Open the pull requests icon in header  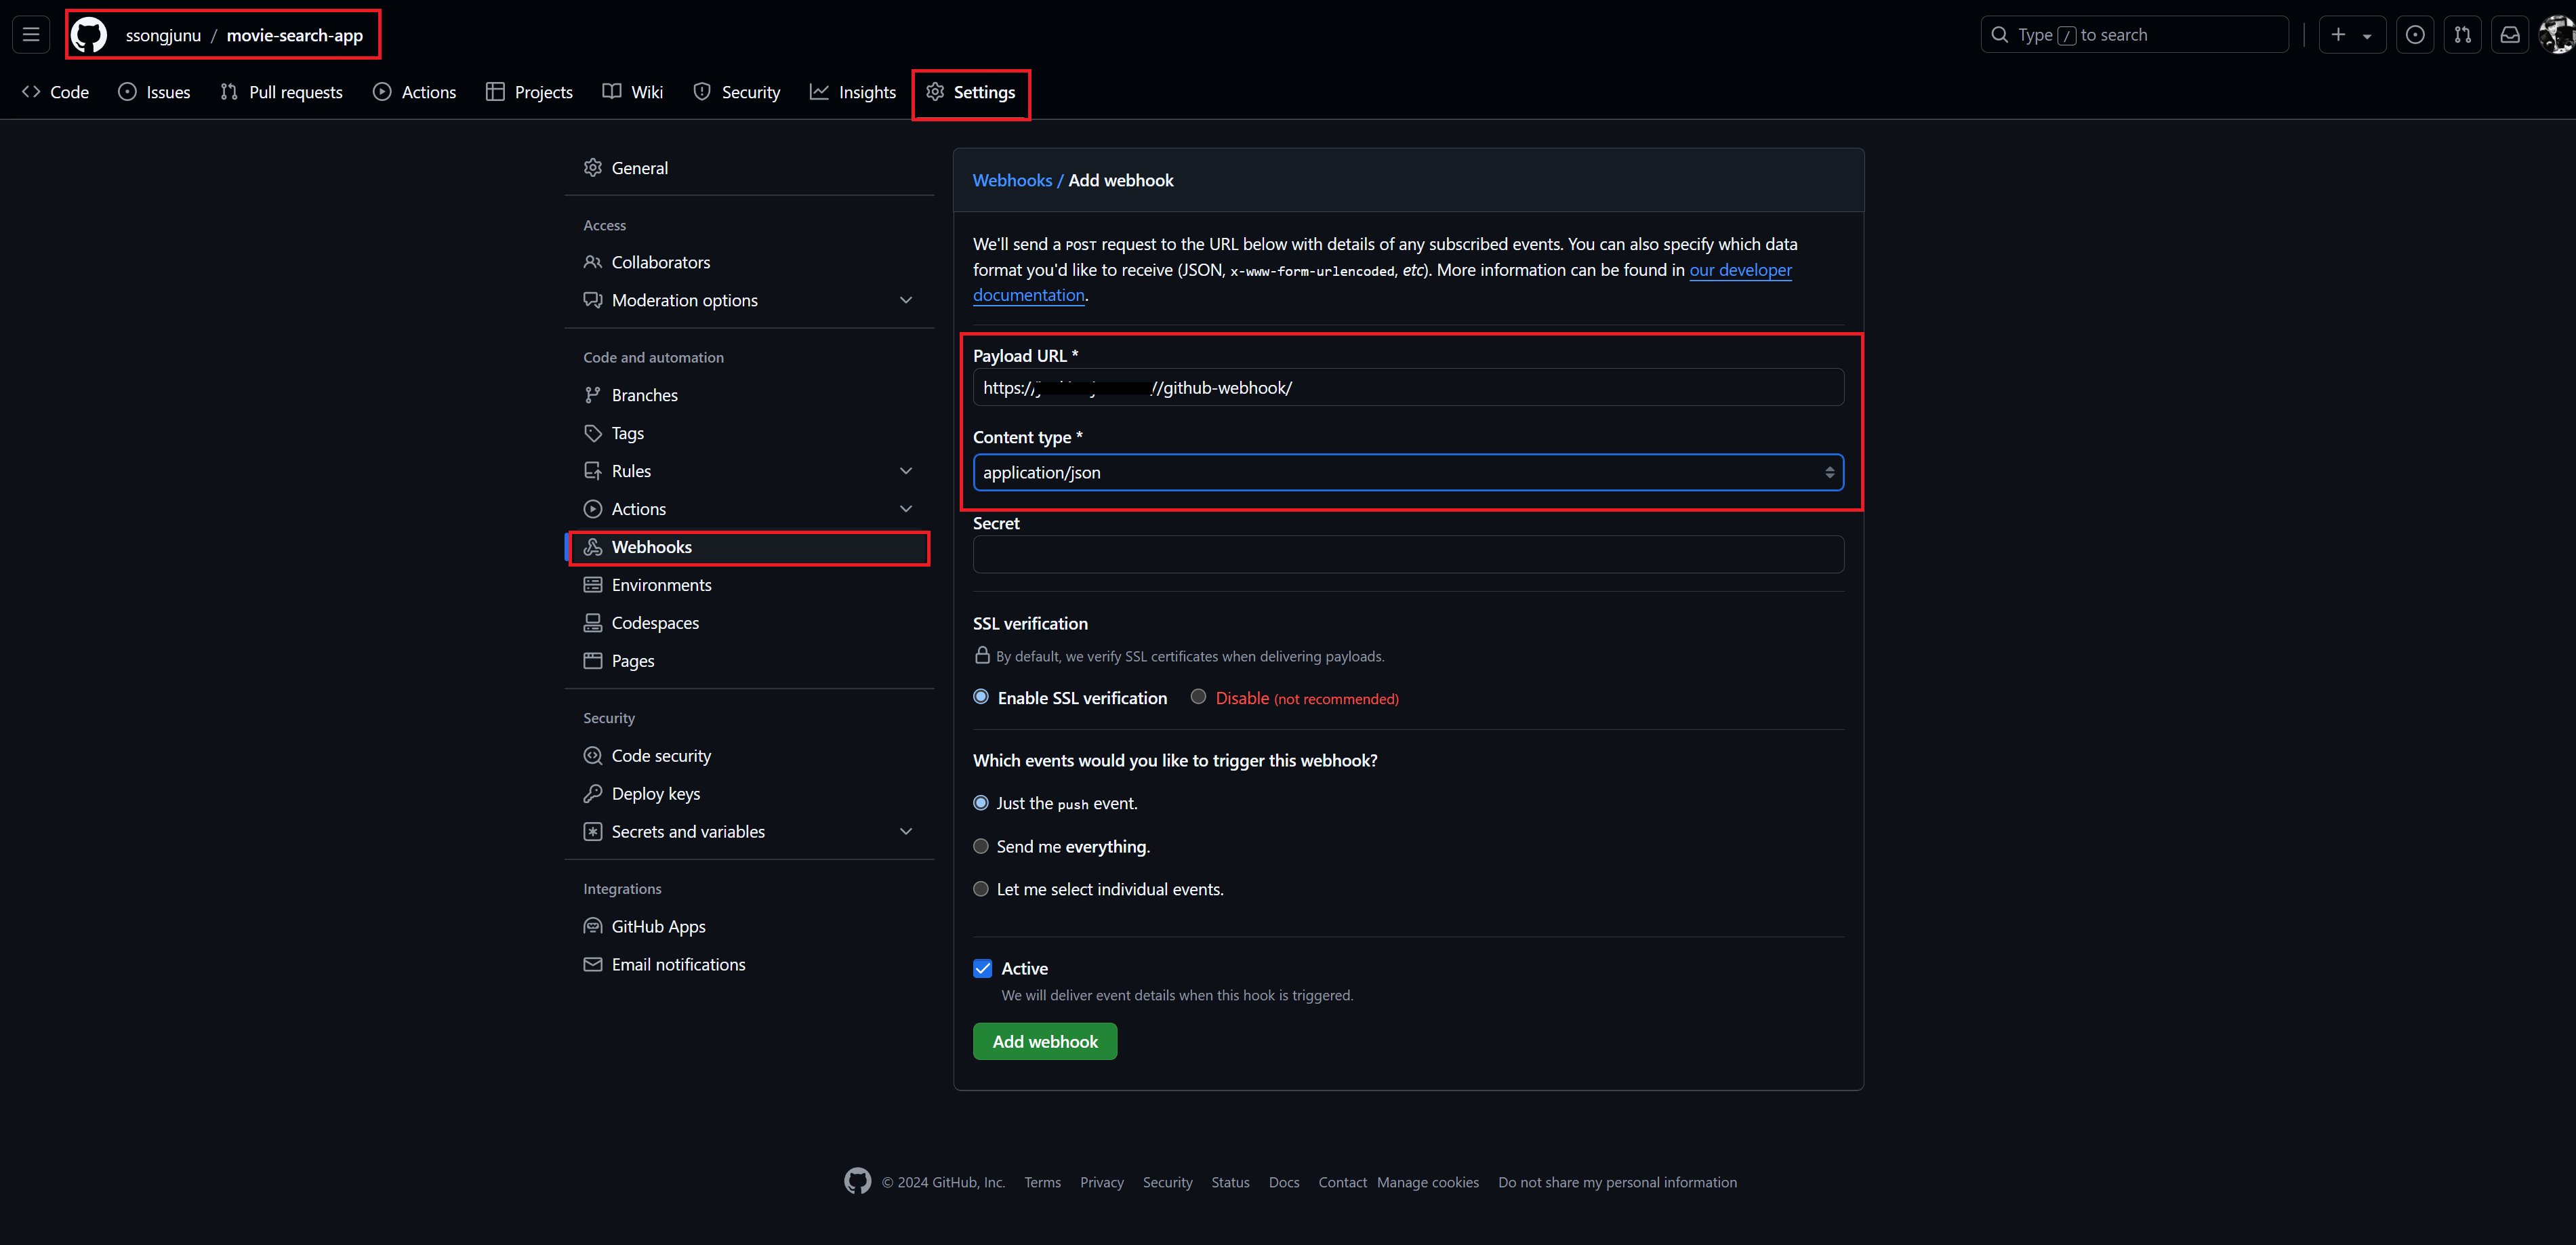point(2462,35)
